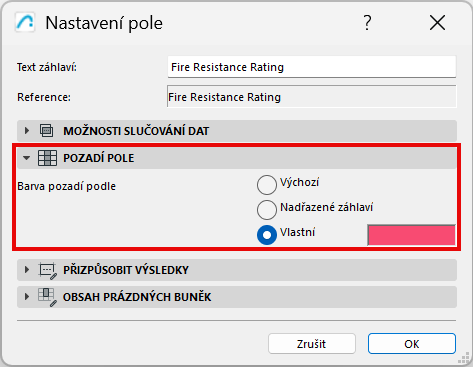
Task: Click the Reference field
Action: (x=312, y=97)
